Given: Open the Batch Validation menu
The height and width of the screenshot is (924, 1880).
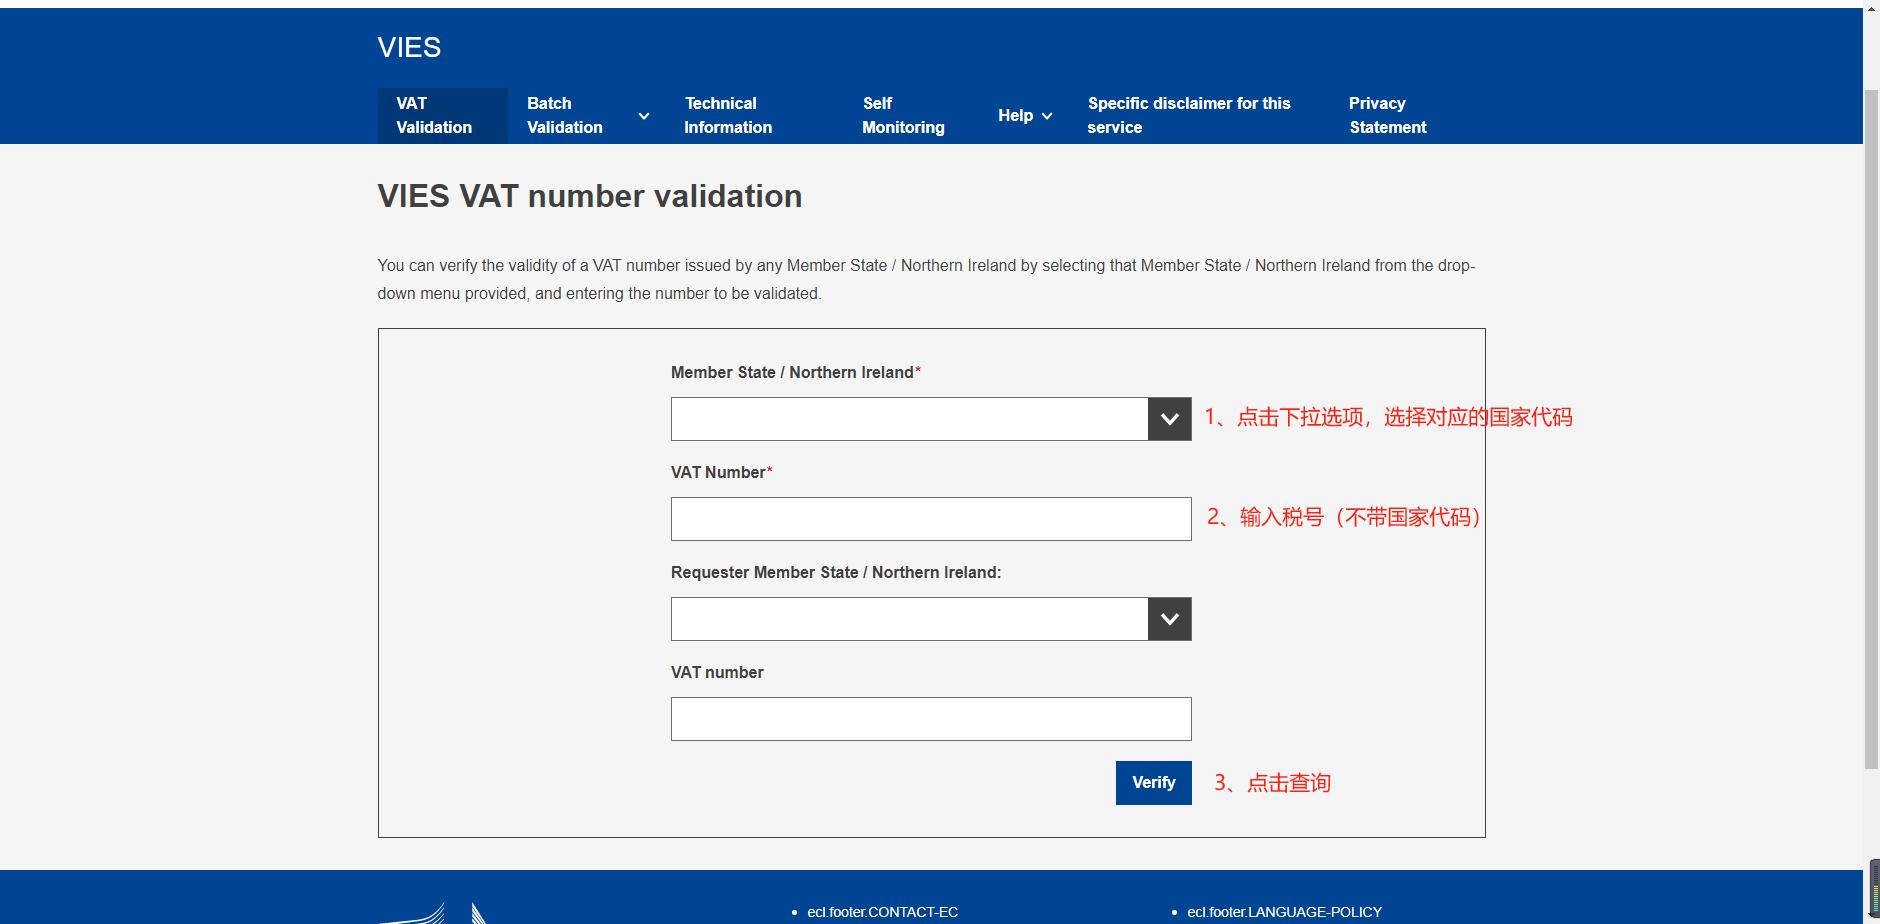Looking at the screenshot, I should tap(564, 116).
